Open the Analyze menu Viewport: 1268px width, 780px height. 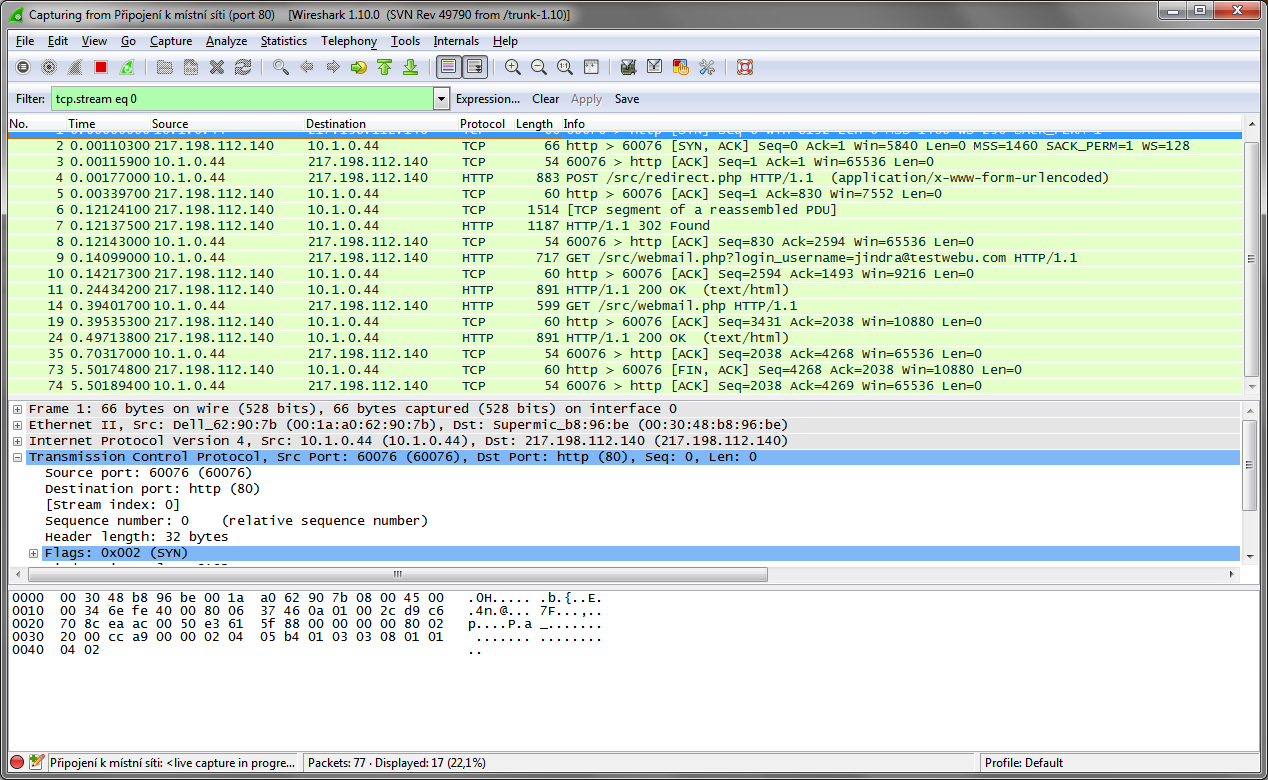(x=226, y=41)
